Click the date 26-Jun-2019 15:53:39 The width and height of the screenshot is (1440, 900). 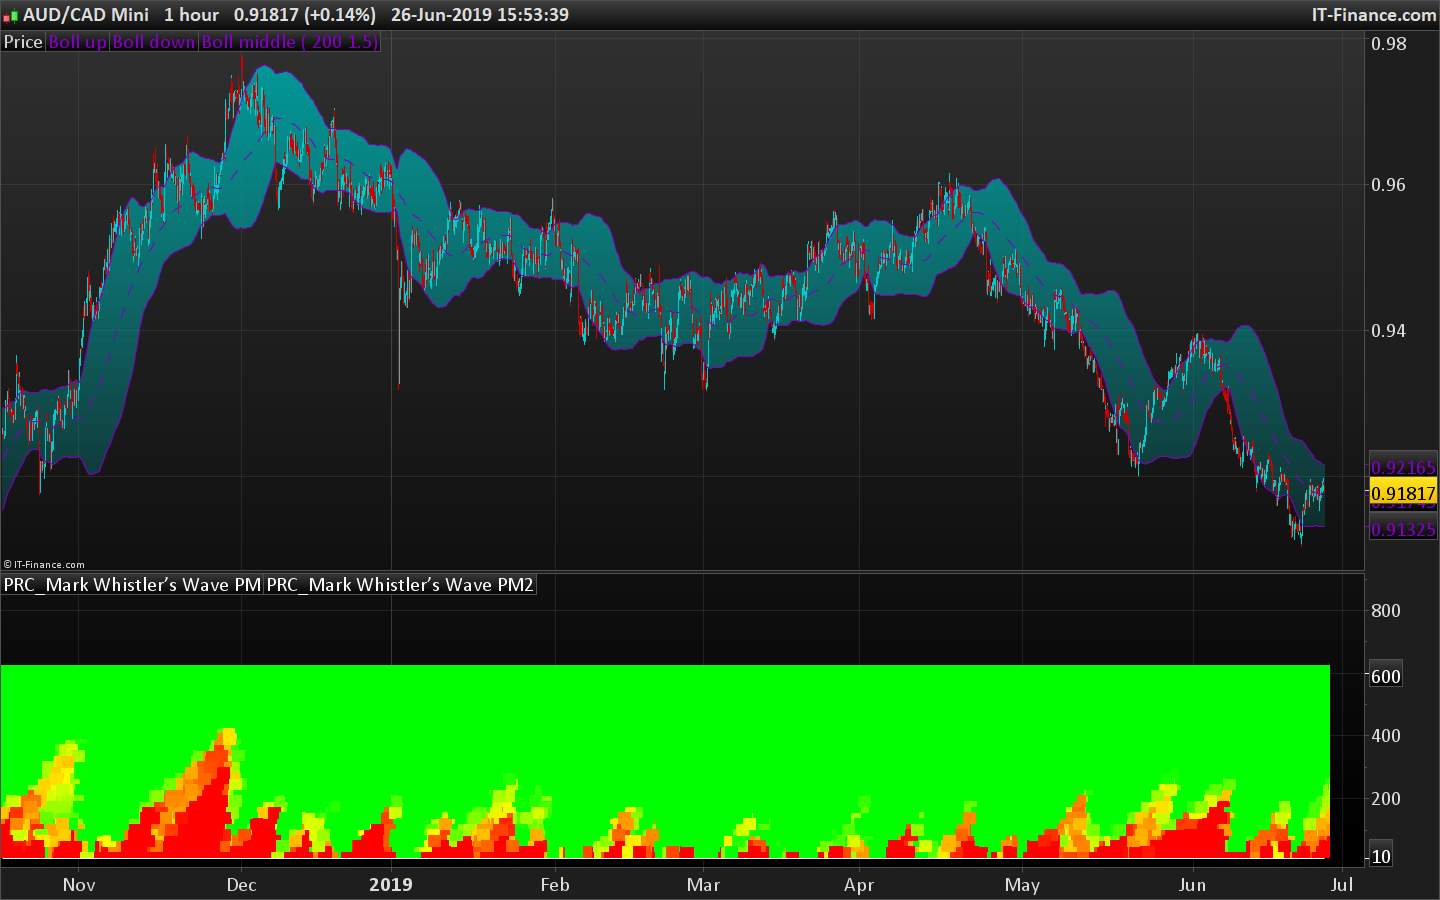[x=480, y=15]
